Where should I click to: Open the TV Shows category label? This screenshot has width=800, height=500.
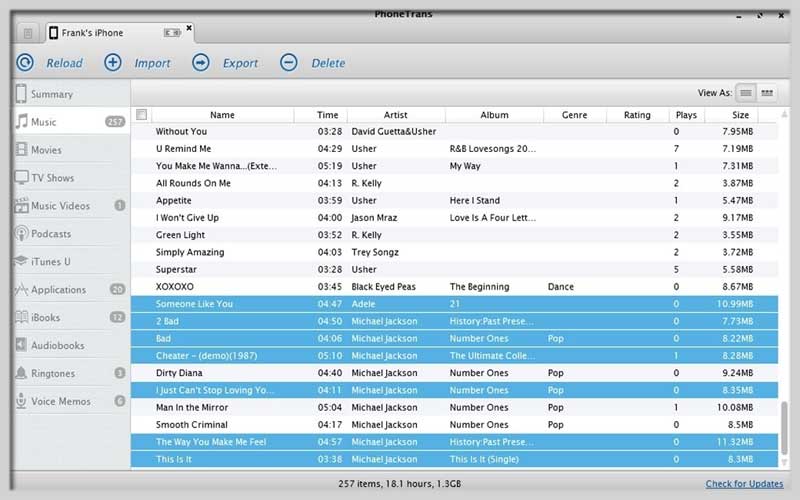click(53, 178)
